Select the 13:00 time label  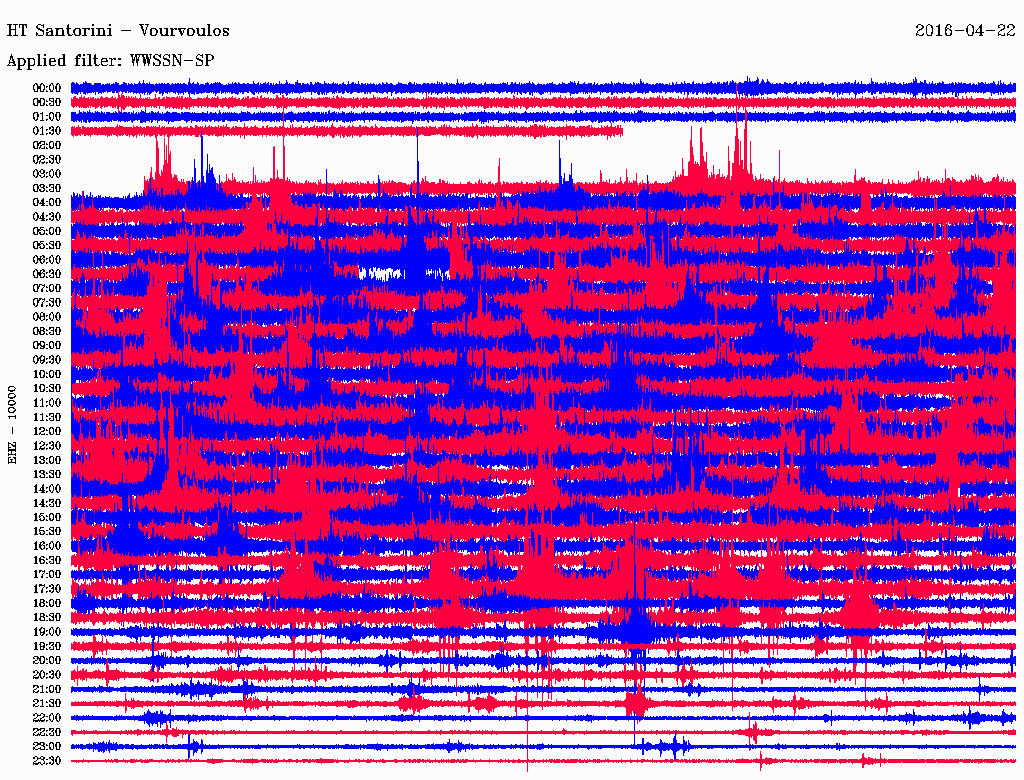pos(47,461)
